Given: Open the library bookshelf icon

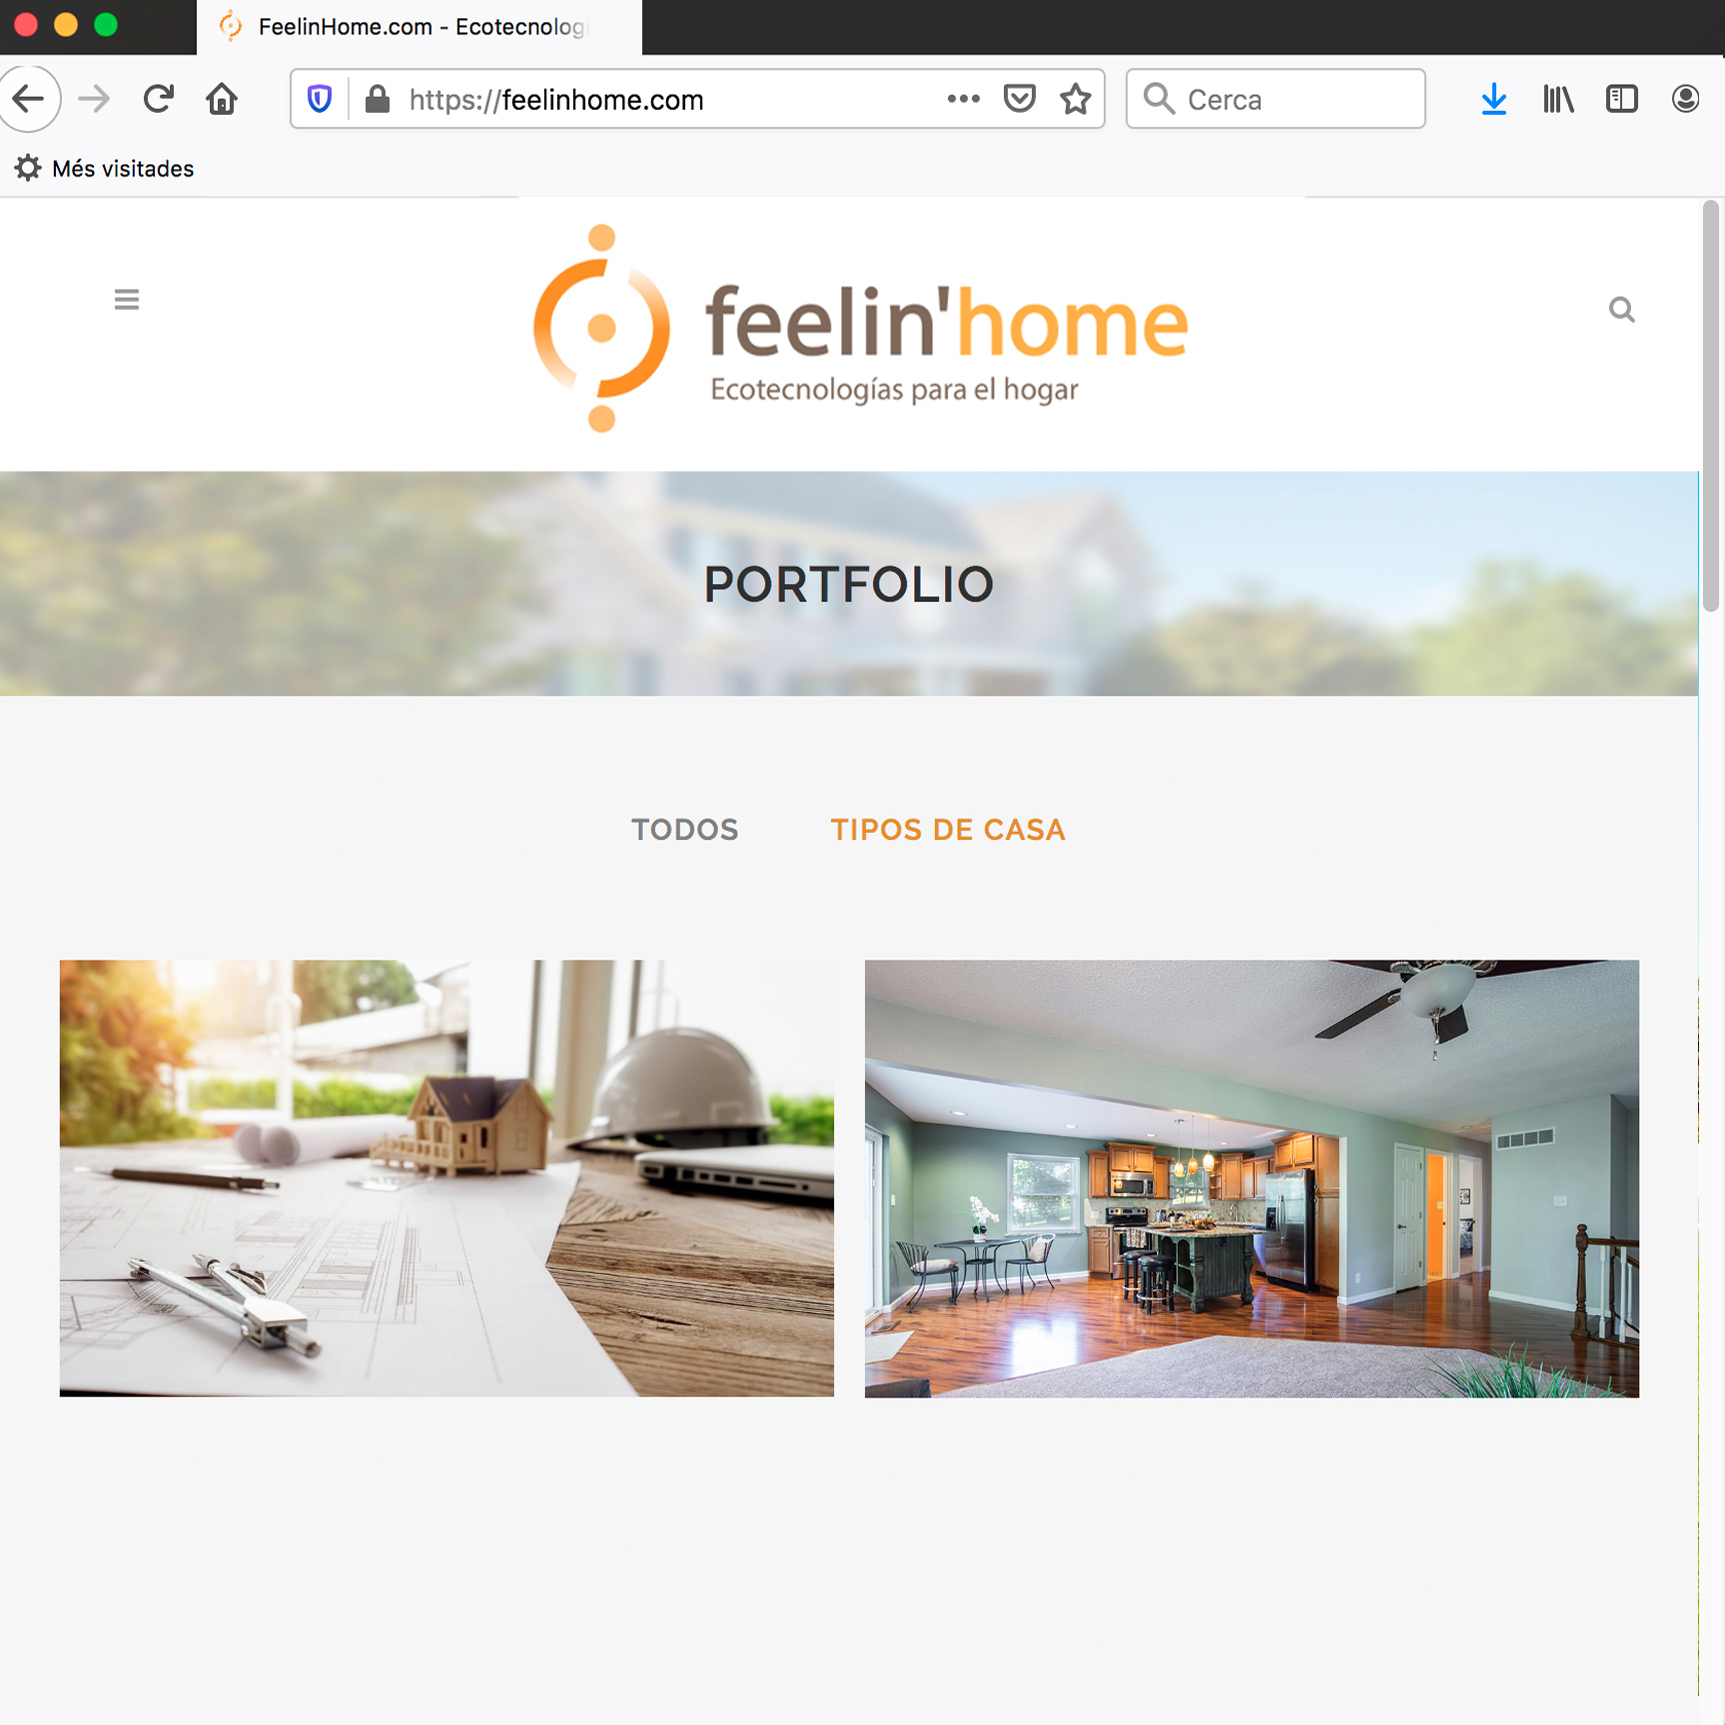Looking at the screenshot, I should point(1558,99).
